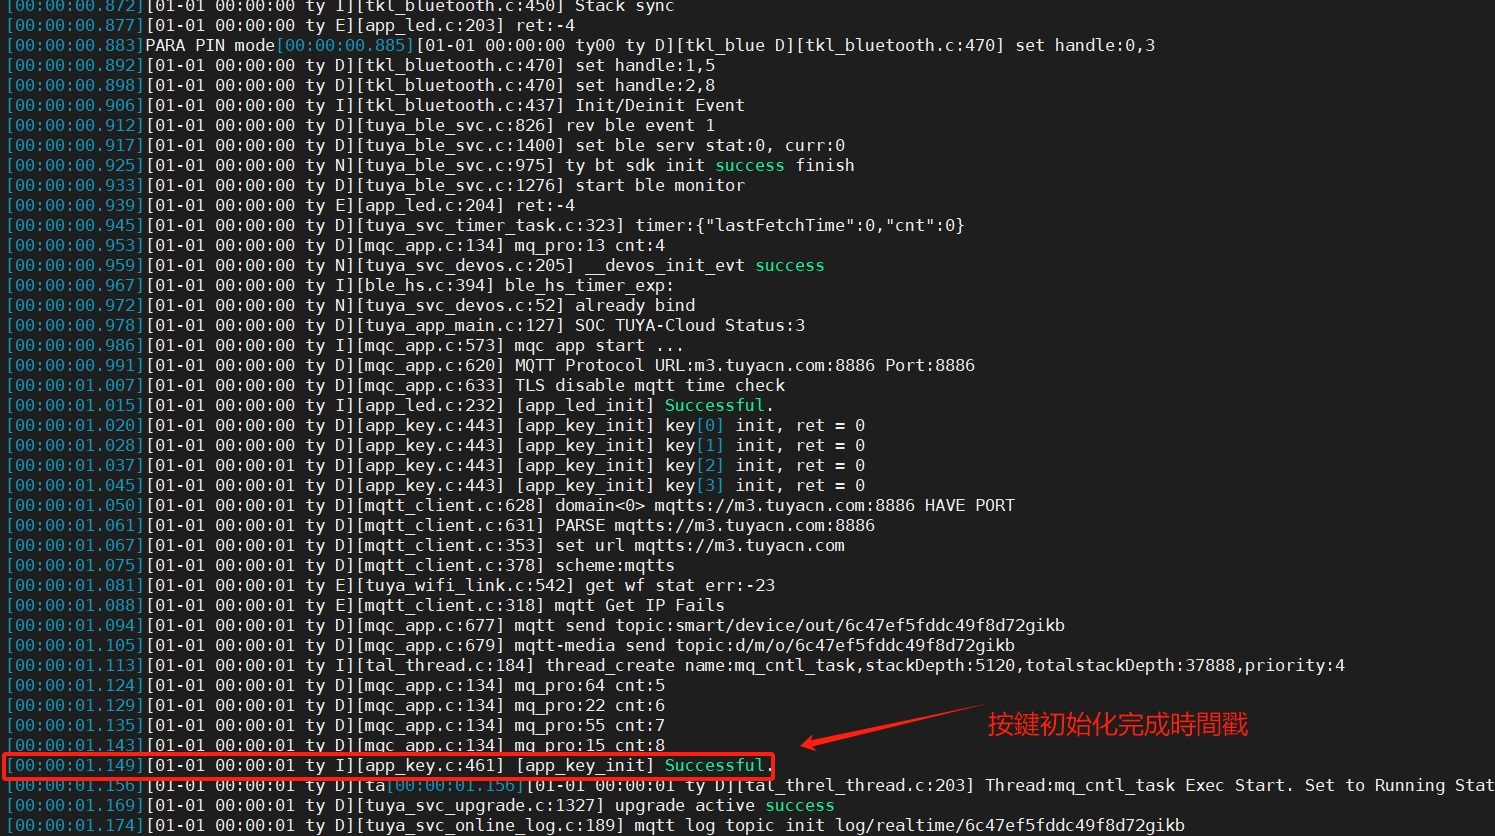The width and height of the screenshot is (1495, 836).
Task: Click 'set url mqtts://m3.tuyacn.com' message
Action: [700, 545]
